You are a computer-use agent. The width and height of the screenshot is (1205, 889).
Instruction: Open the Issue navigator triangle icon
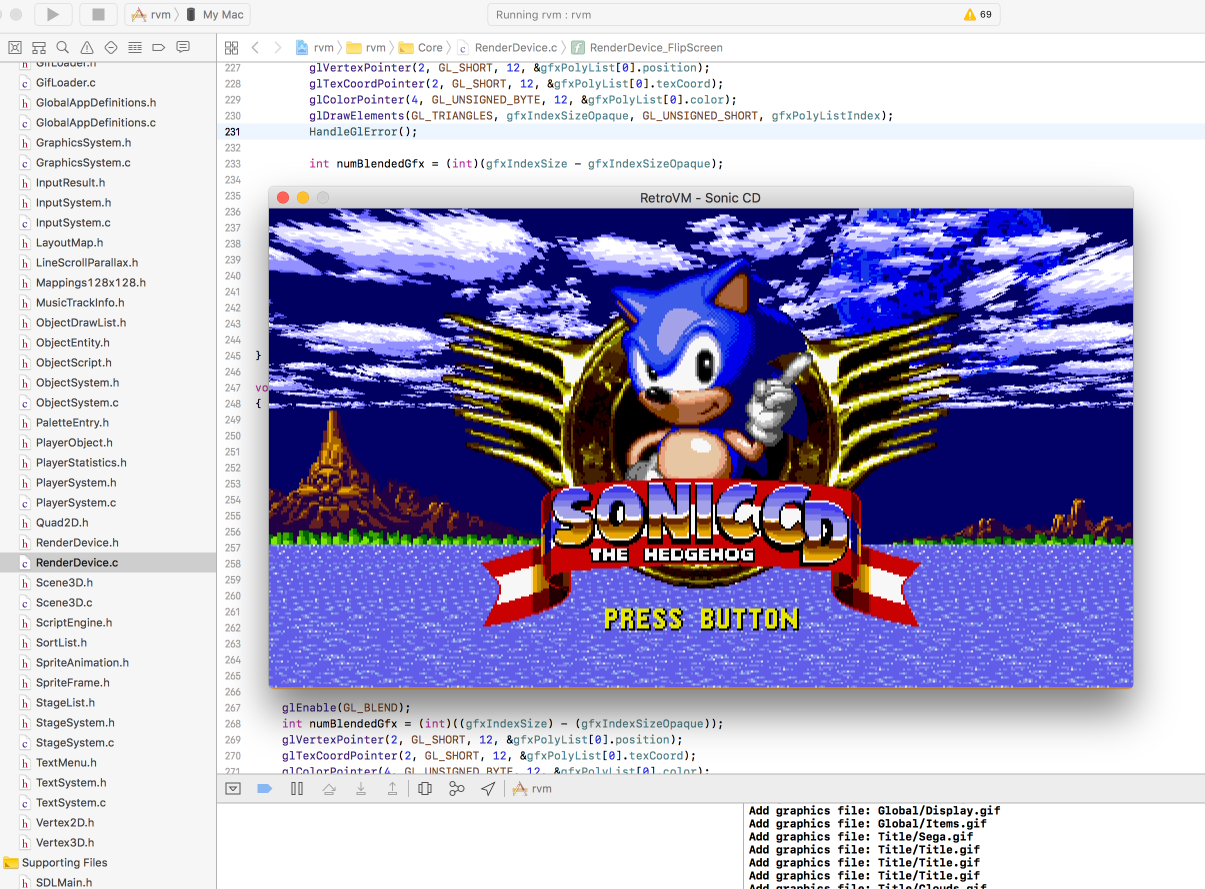click(x=87, y=47)
